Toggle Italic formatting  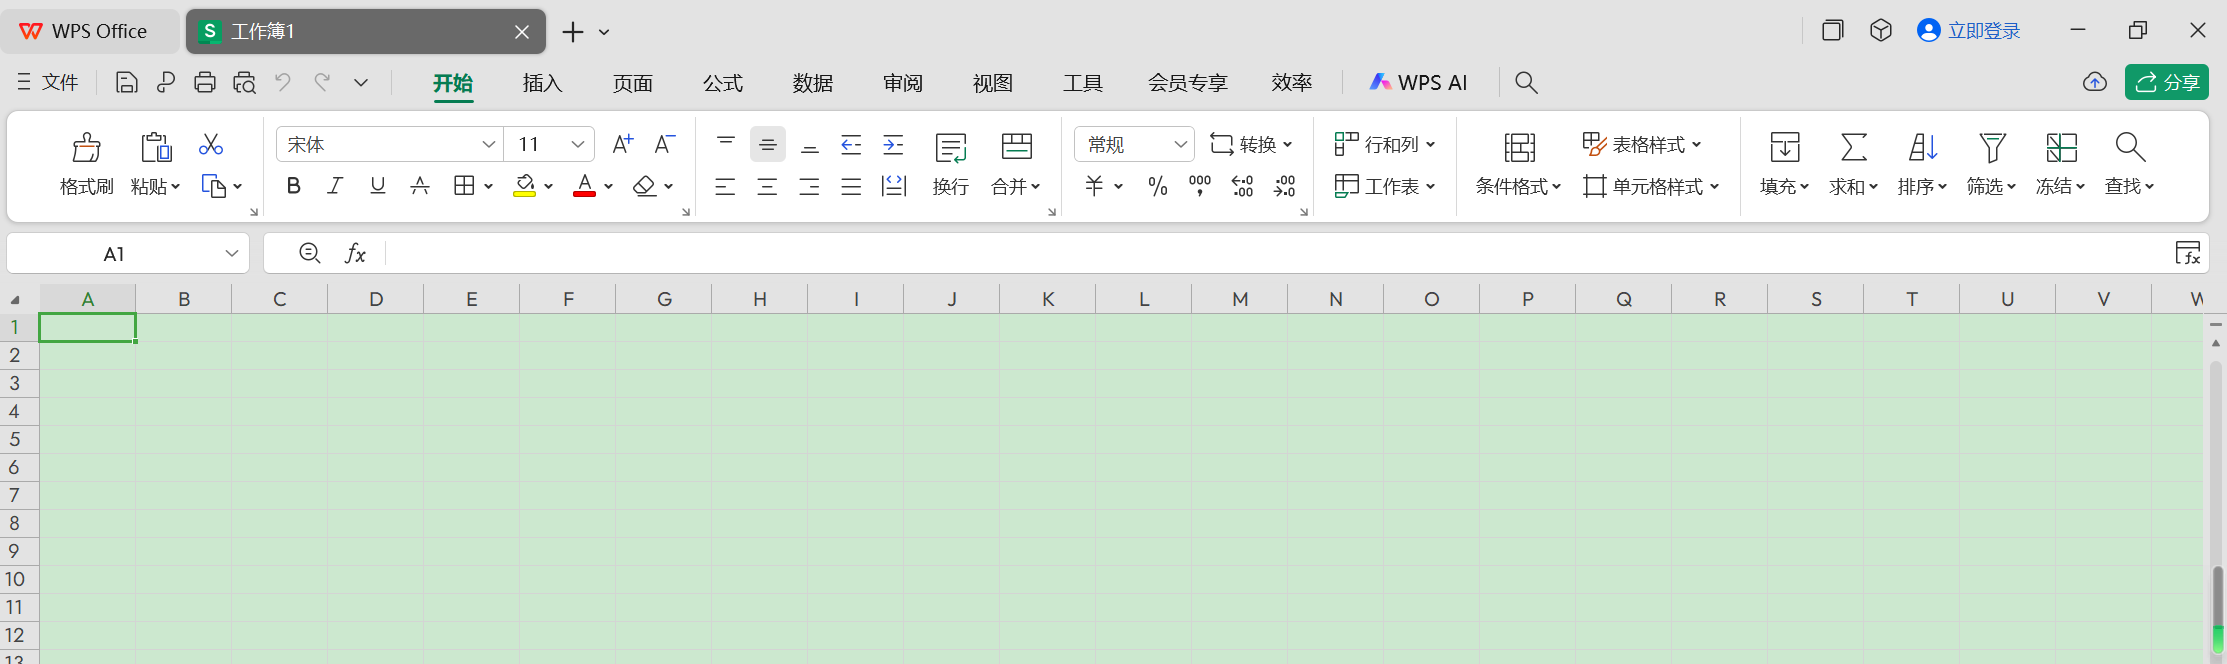pyautogui.click(x=335, y=186)
